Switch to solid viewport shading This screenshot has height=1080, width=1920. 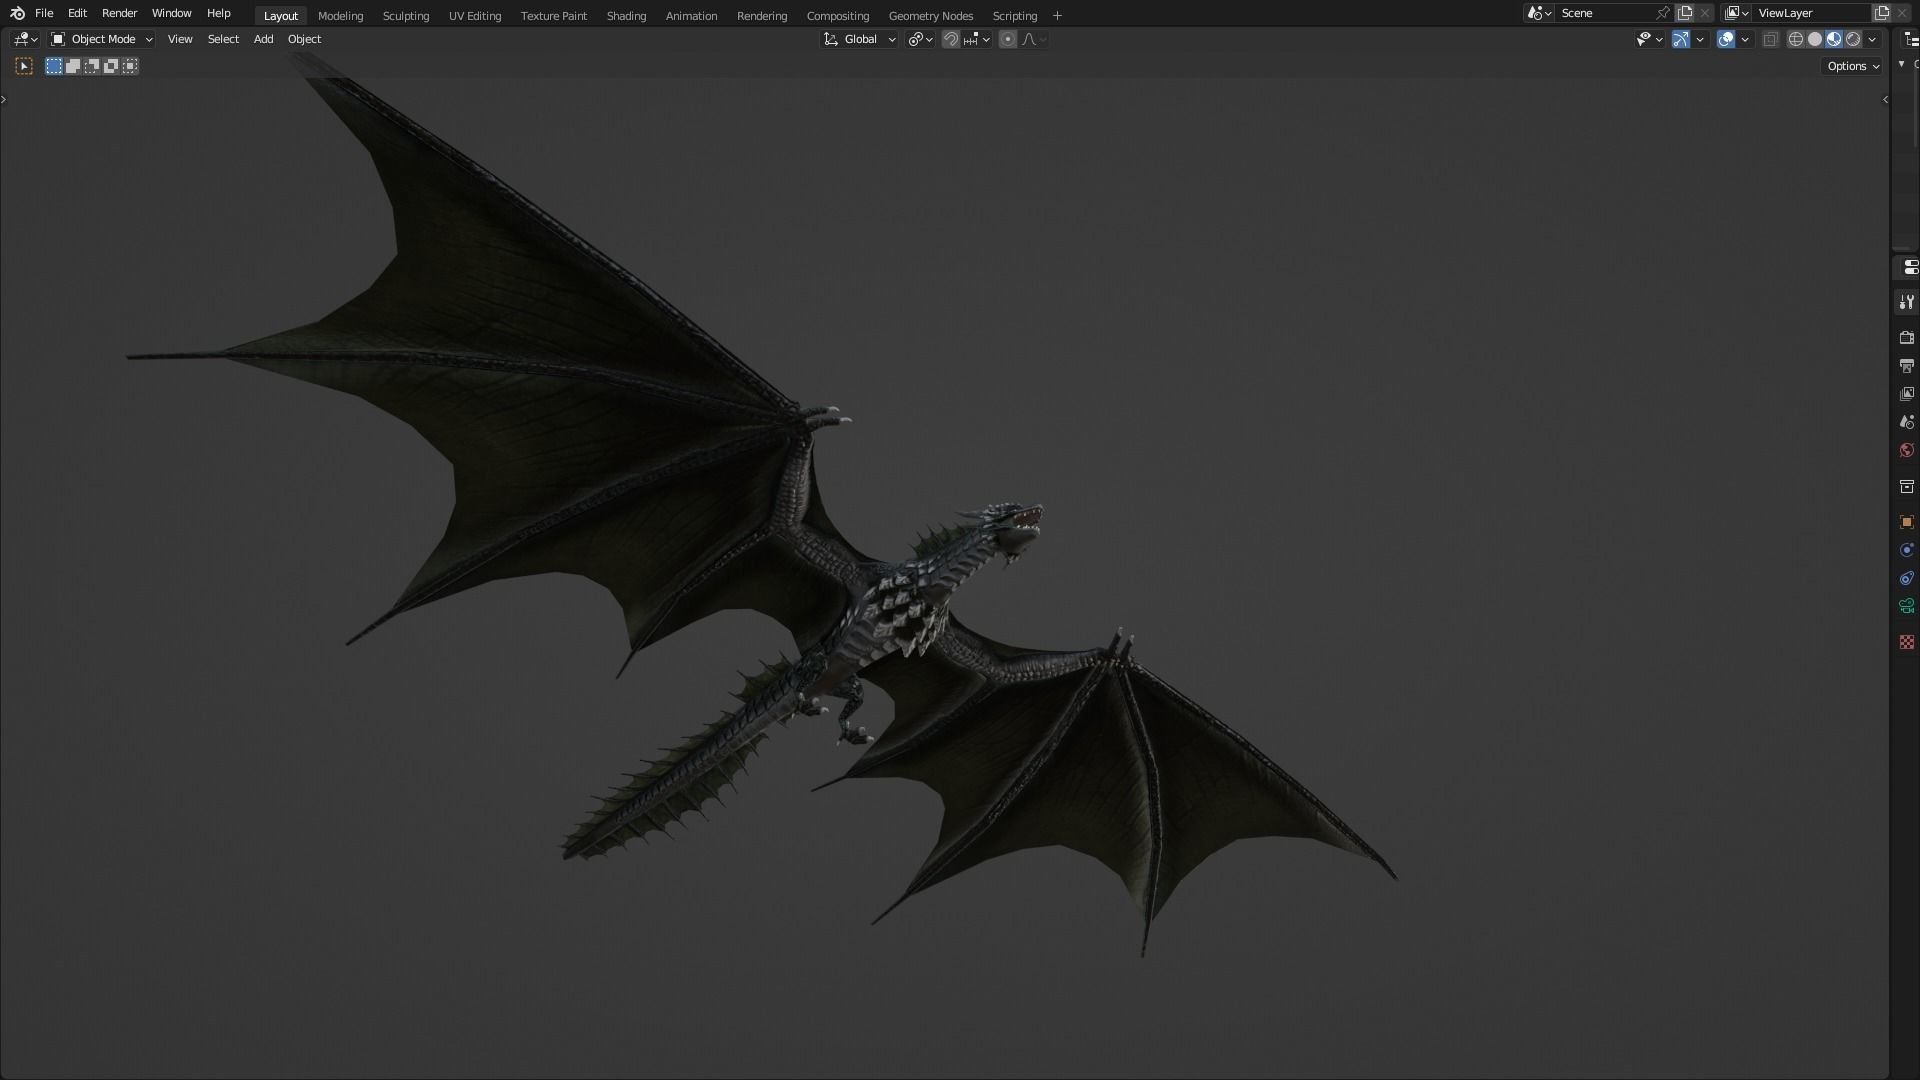[x=1815, y=39]
